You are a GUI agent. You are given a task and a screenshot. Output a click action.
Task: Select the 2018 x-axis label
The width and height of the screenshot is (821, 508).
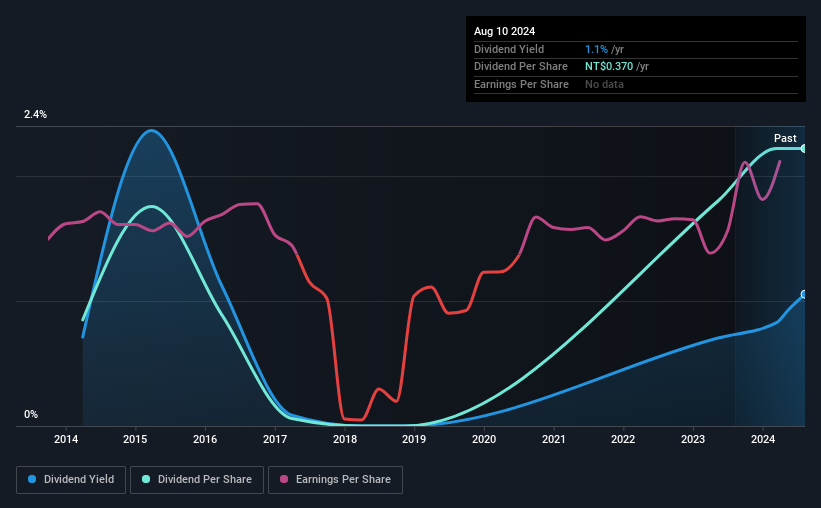pos(345,439)
